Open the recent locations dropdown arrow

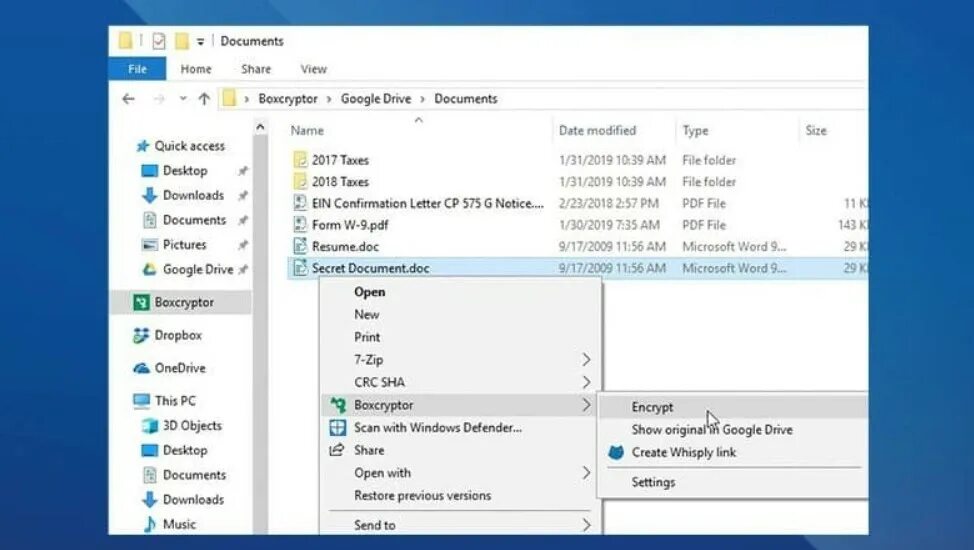pos(183,98)
